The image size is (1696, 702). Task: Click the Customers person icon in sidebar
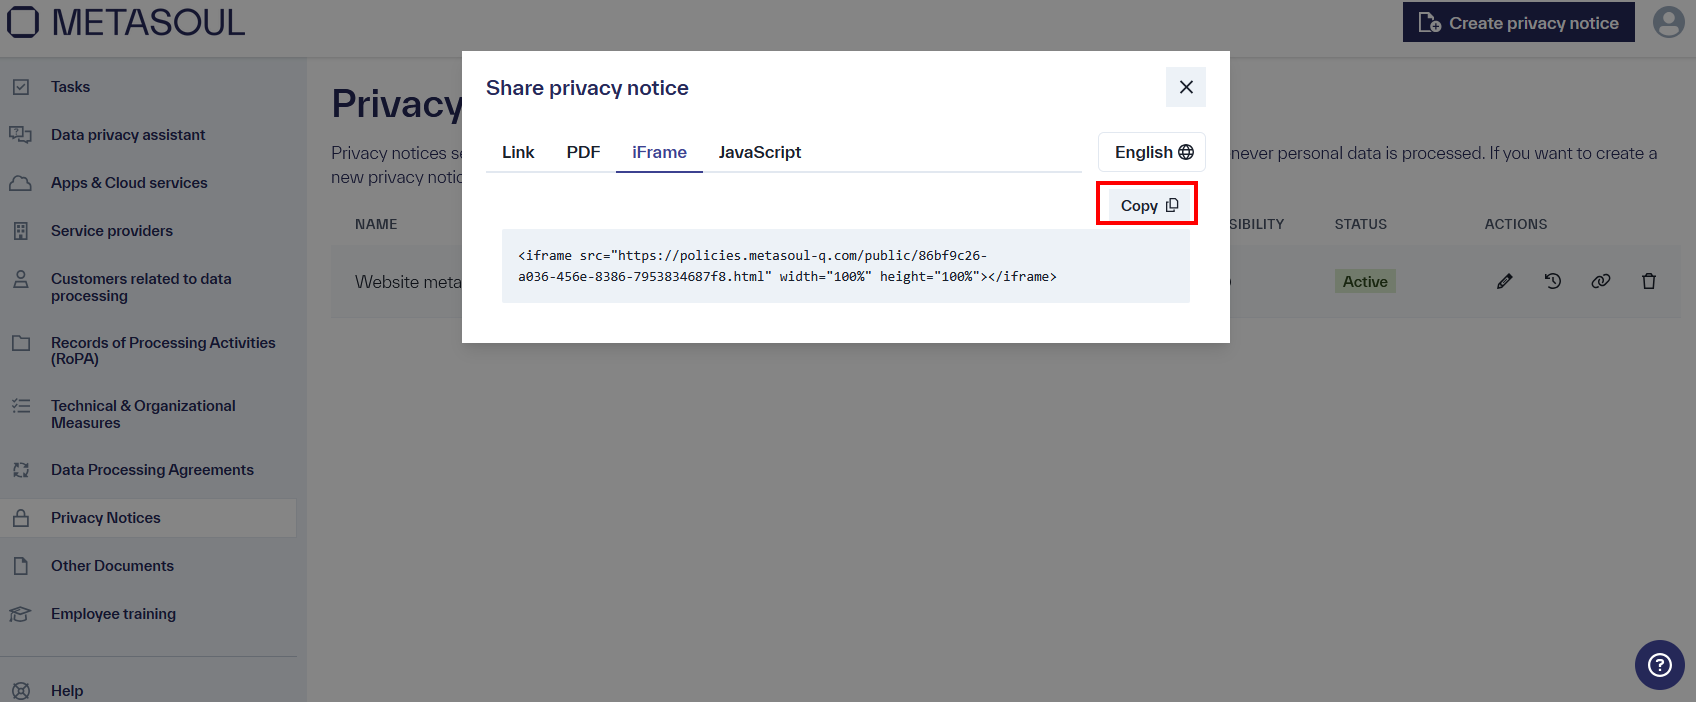tap(21, 279)
